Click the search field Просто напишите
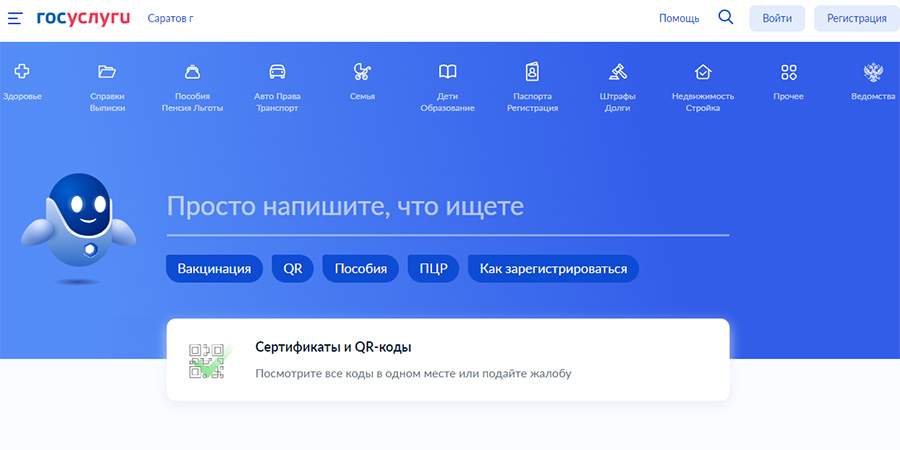Viewport: 900px width, 450px height. coord(447,207)
